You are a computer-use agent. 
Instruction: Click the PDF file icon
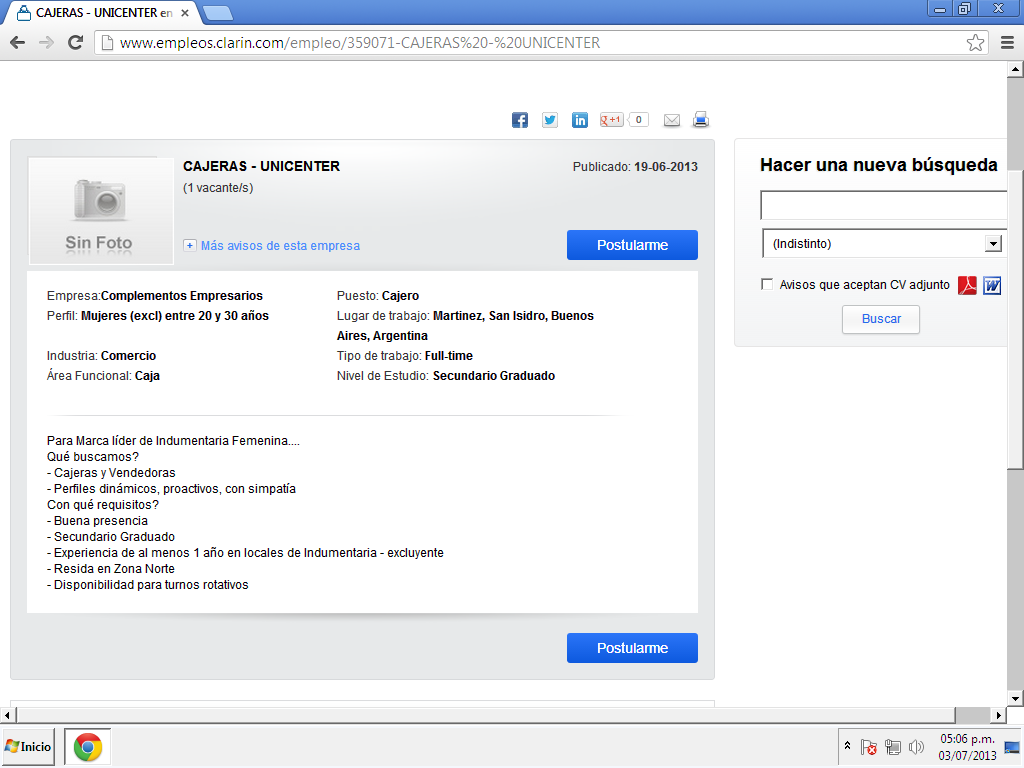(x=967, y=285)
